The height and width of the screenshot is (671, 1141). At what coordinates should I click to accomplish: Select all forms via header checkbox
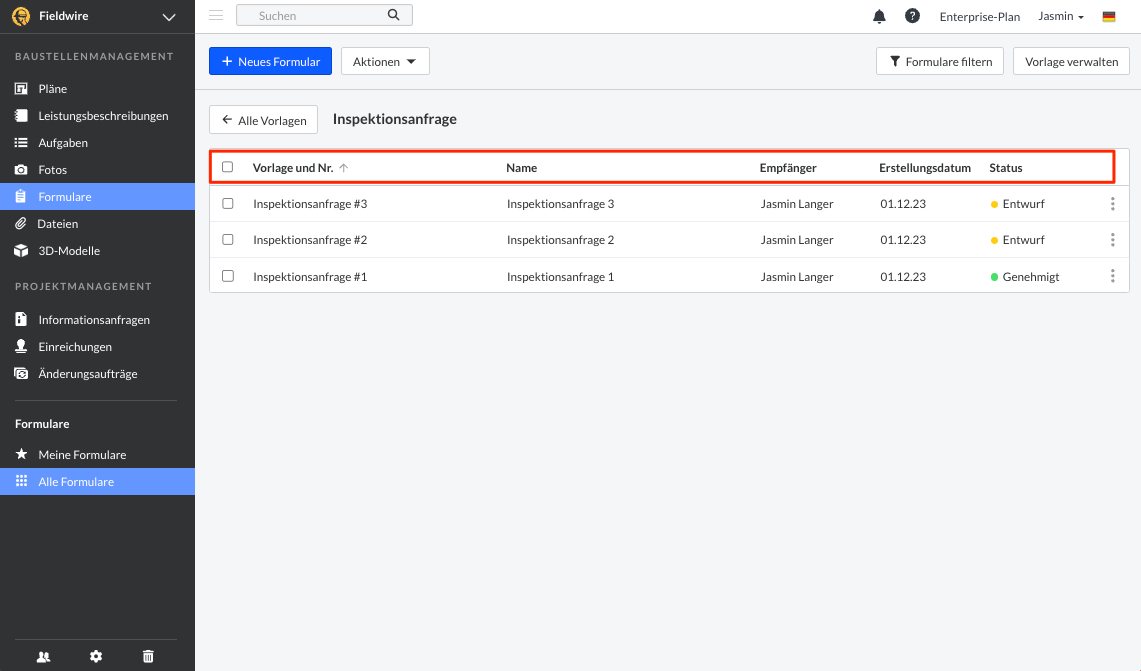pyautogui.click(x=228, y=167)
